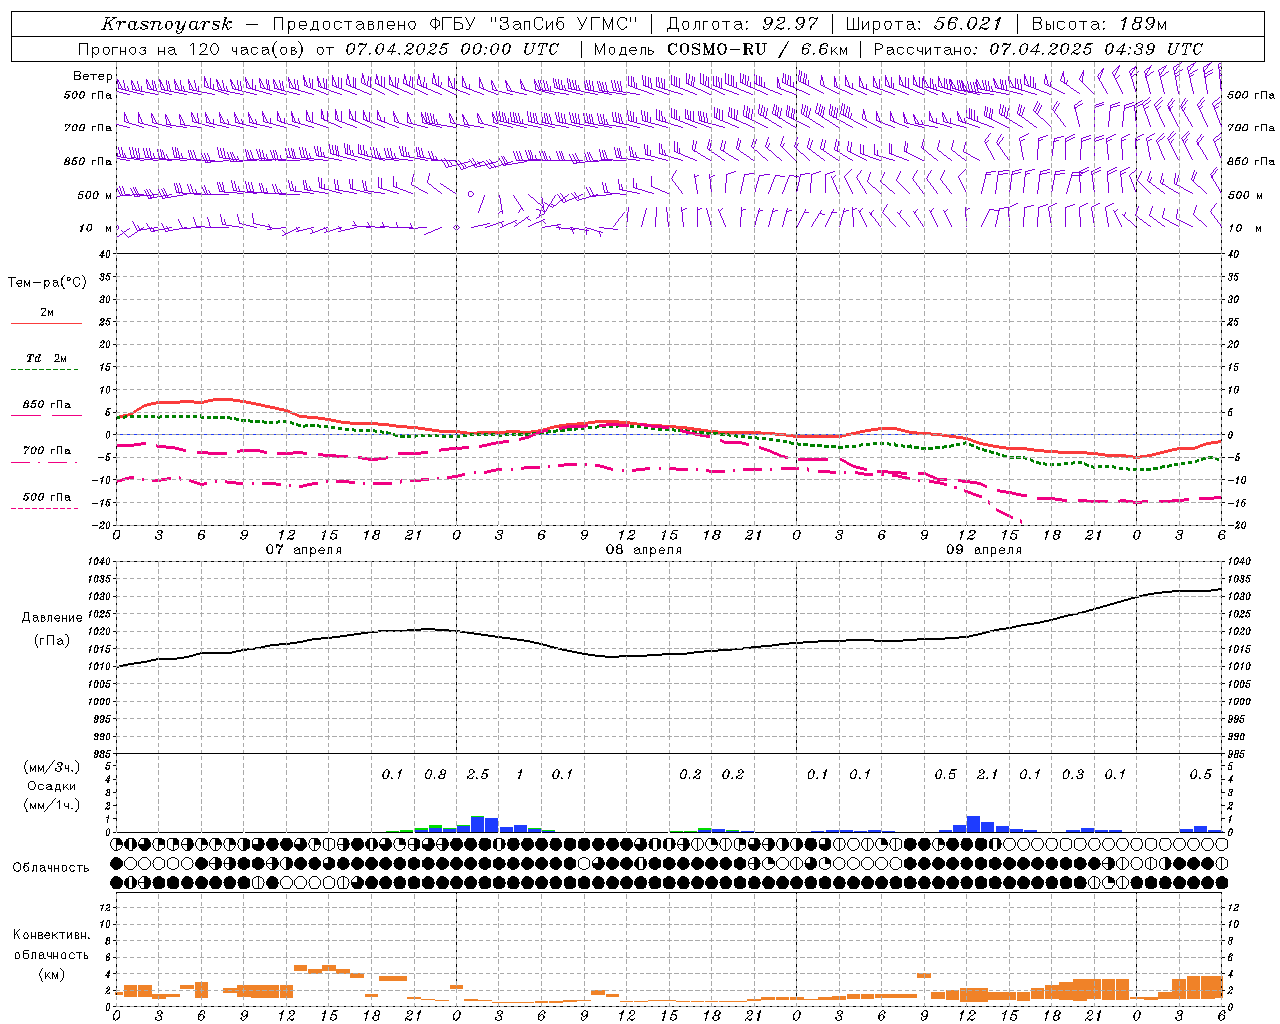This screenshot has height=1024, width=1280.
Task: Click the Модель COSMO-RU / 6.6км label
Action: (x=721, y=49)
